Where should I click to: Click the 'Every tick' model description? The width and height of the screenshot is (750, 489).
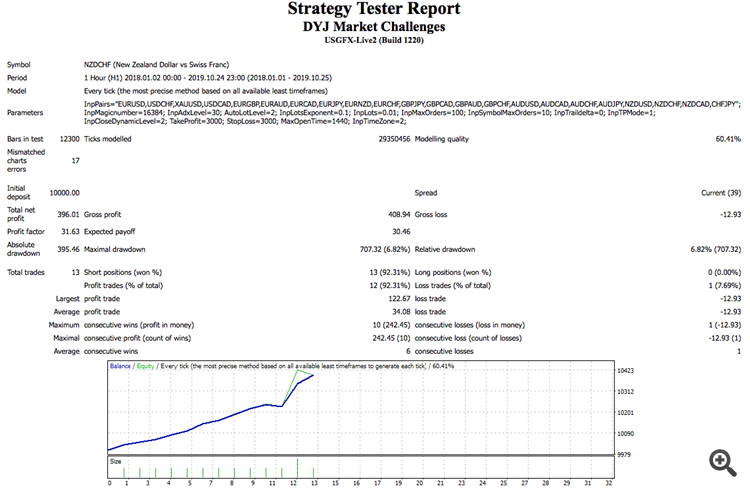click(206, 91)
